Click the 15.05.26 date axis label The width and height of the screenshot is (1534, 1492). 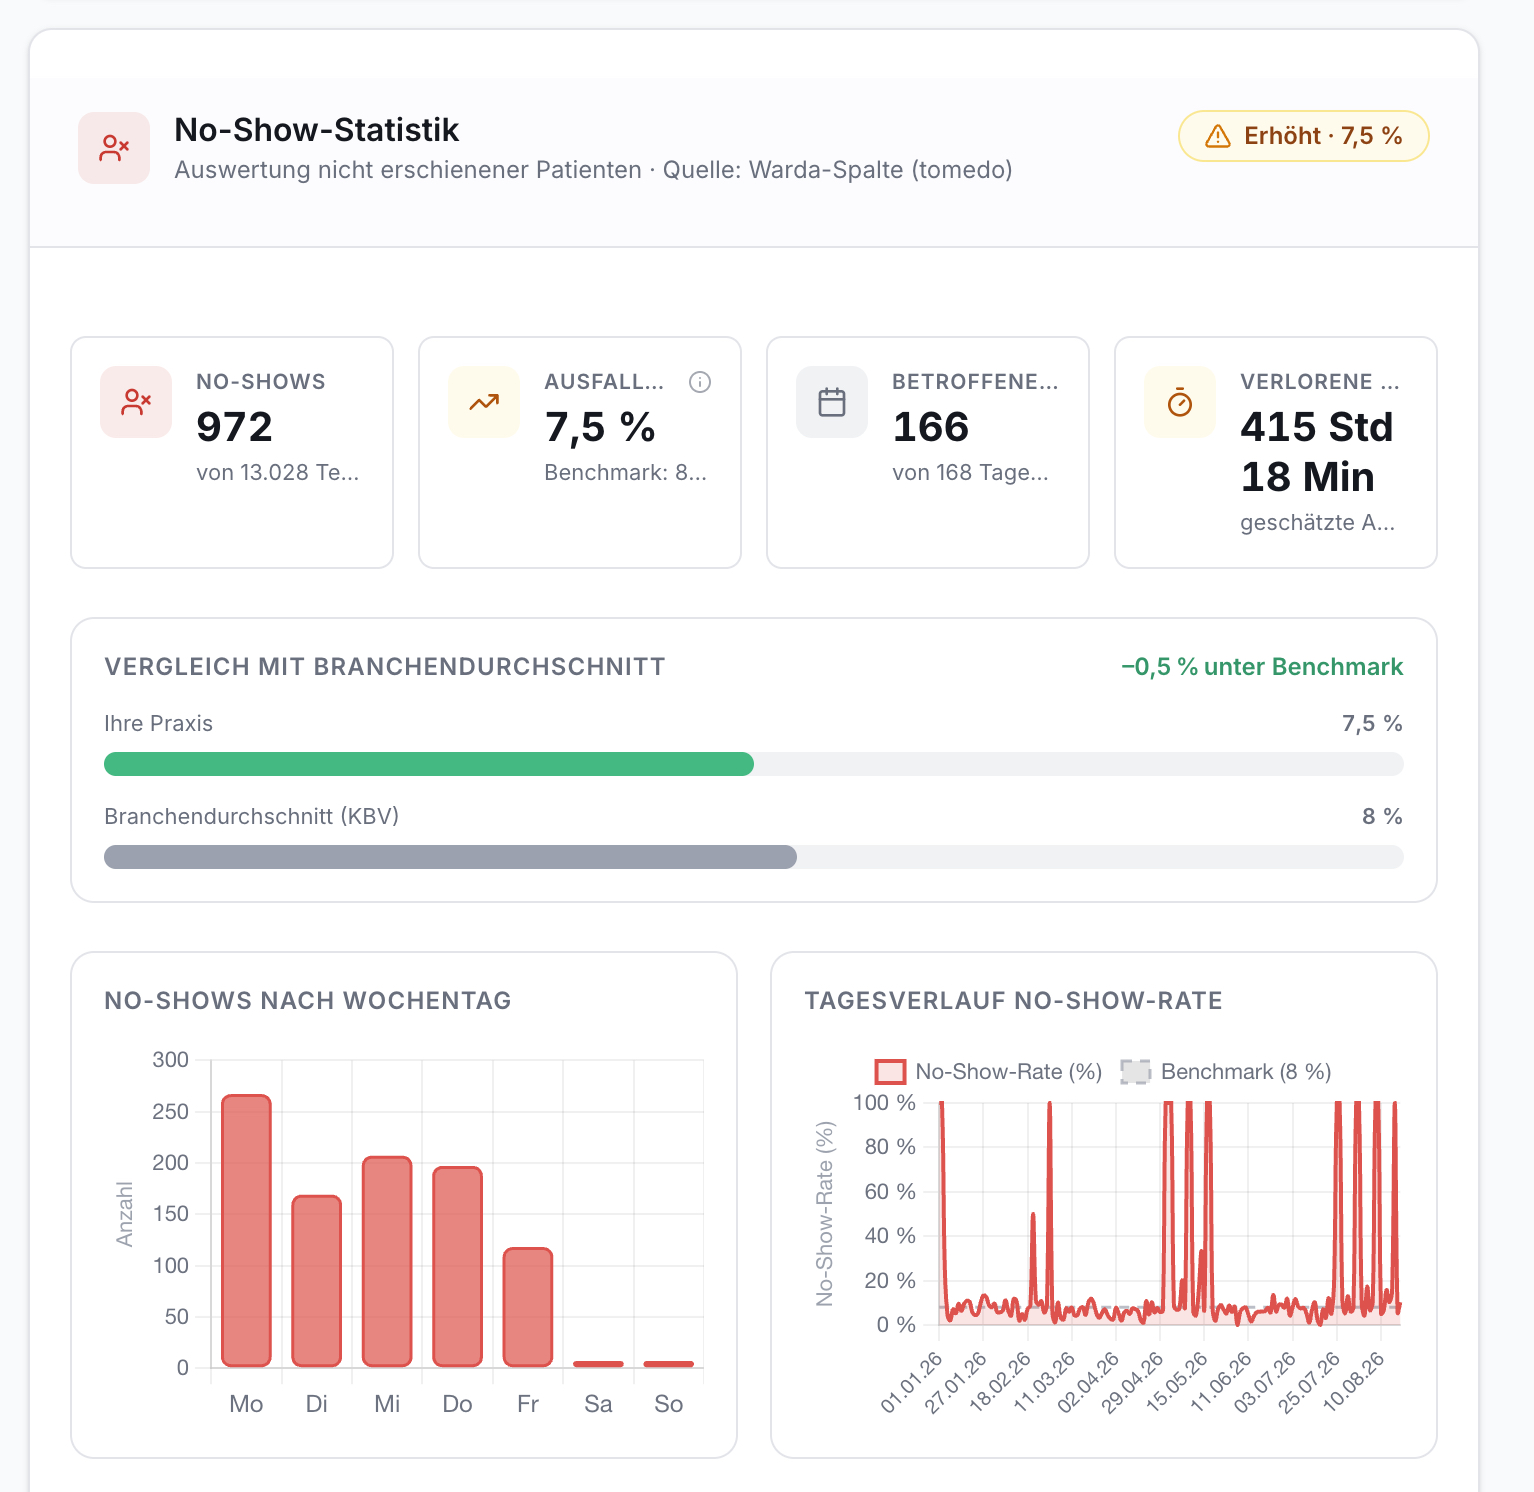tap(1178, 1381)
